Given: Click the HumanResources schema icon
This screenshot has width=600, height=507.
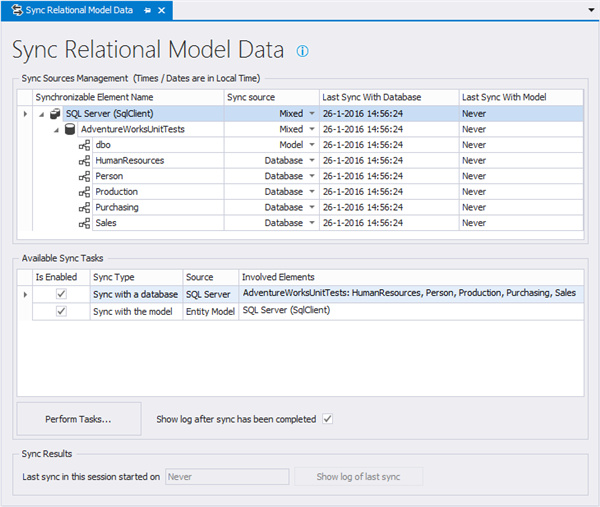Looking at the screenshot, I should (85, 160).
